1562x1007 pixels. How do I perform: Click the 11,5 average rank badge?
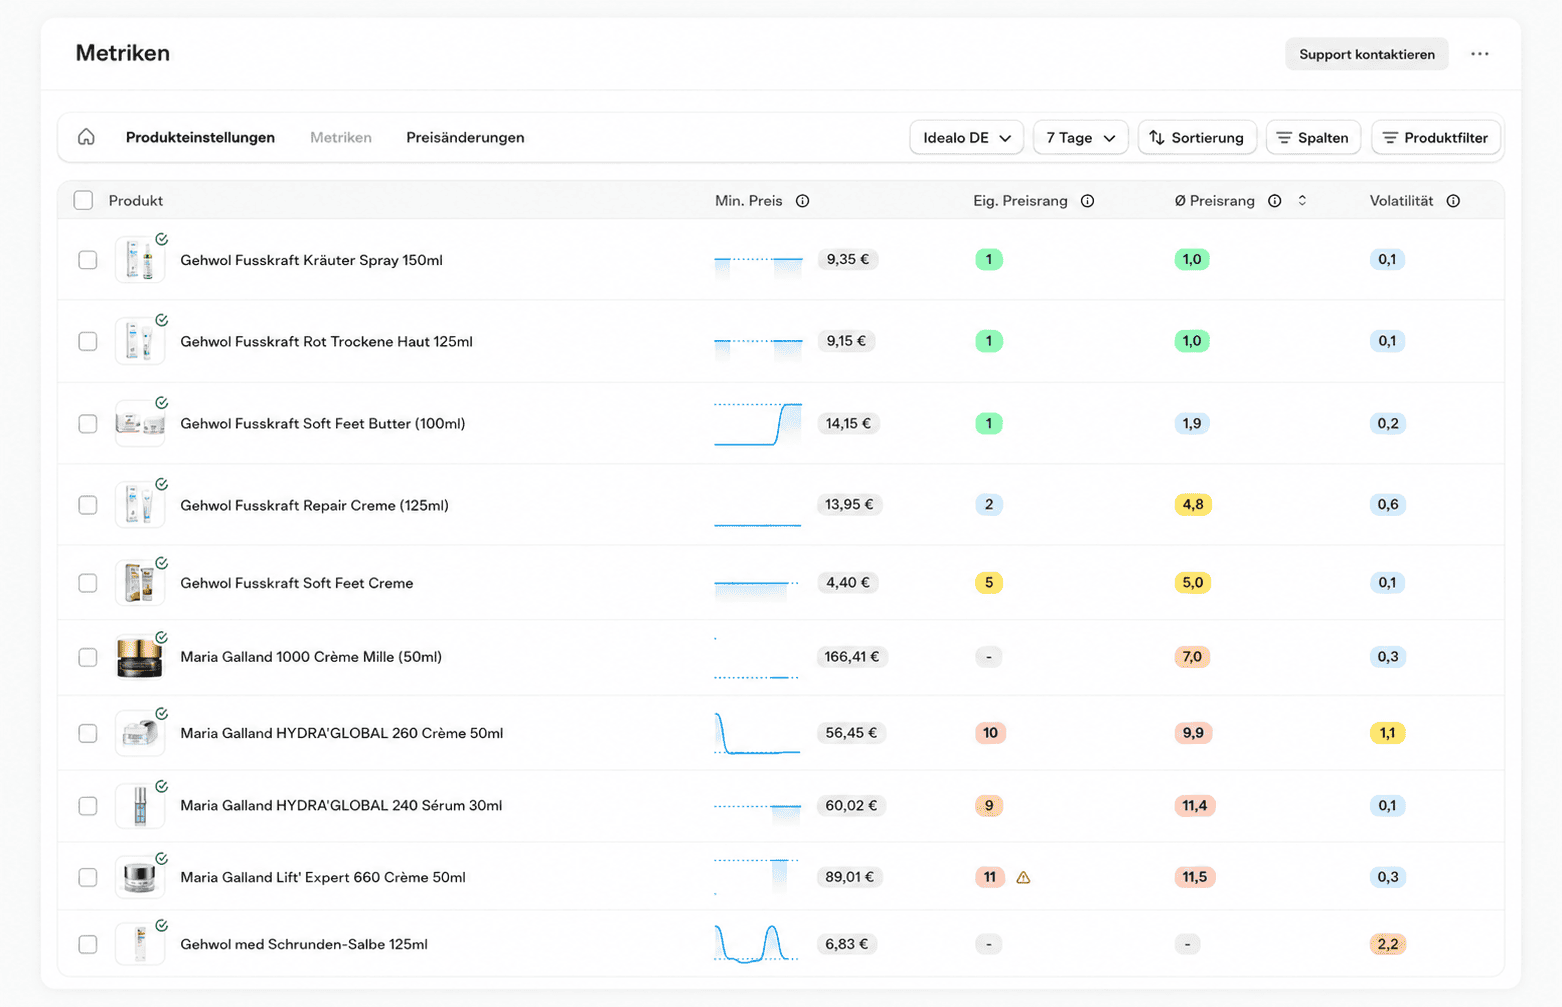pos(1195,878)
